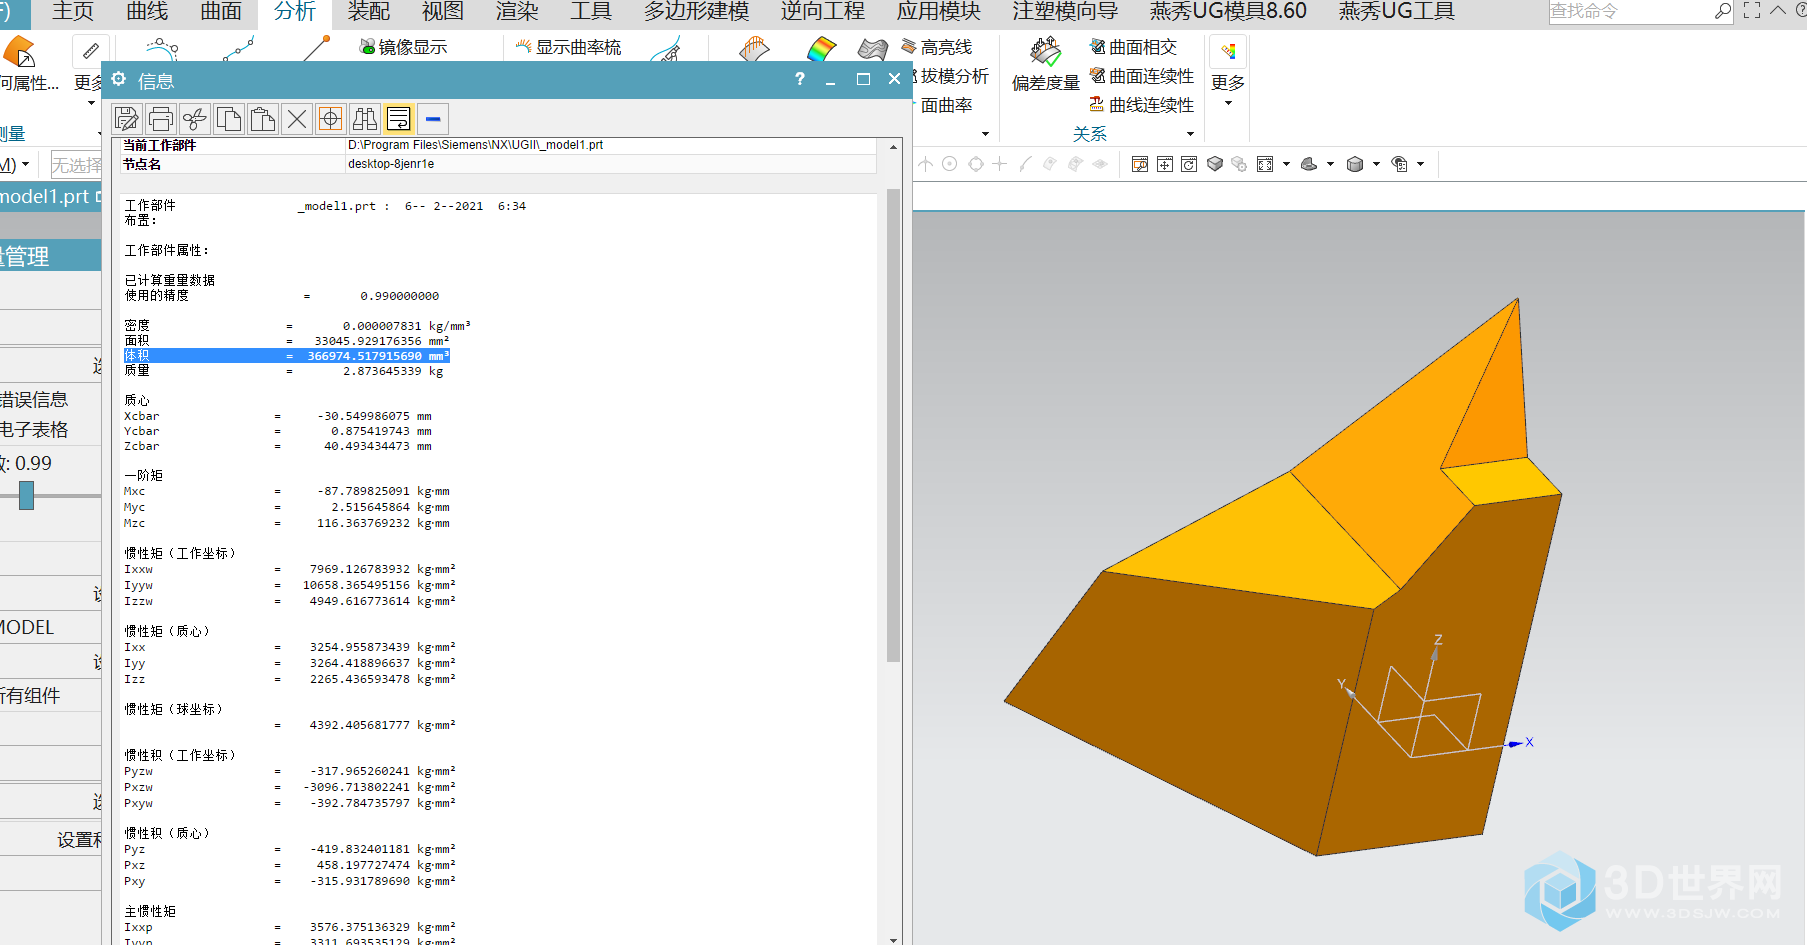
Task: Click the X delete icon in the 信息 toolbar
Action: [x=297, y=120]
